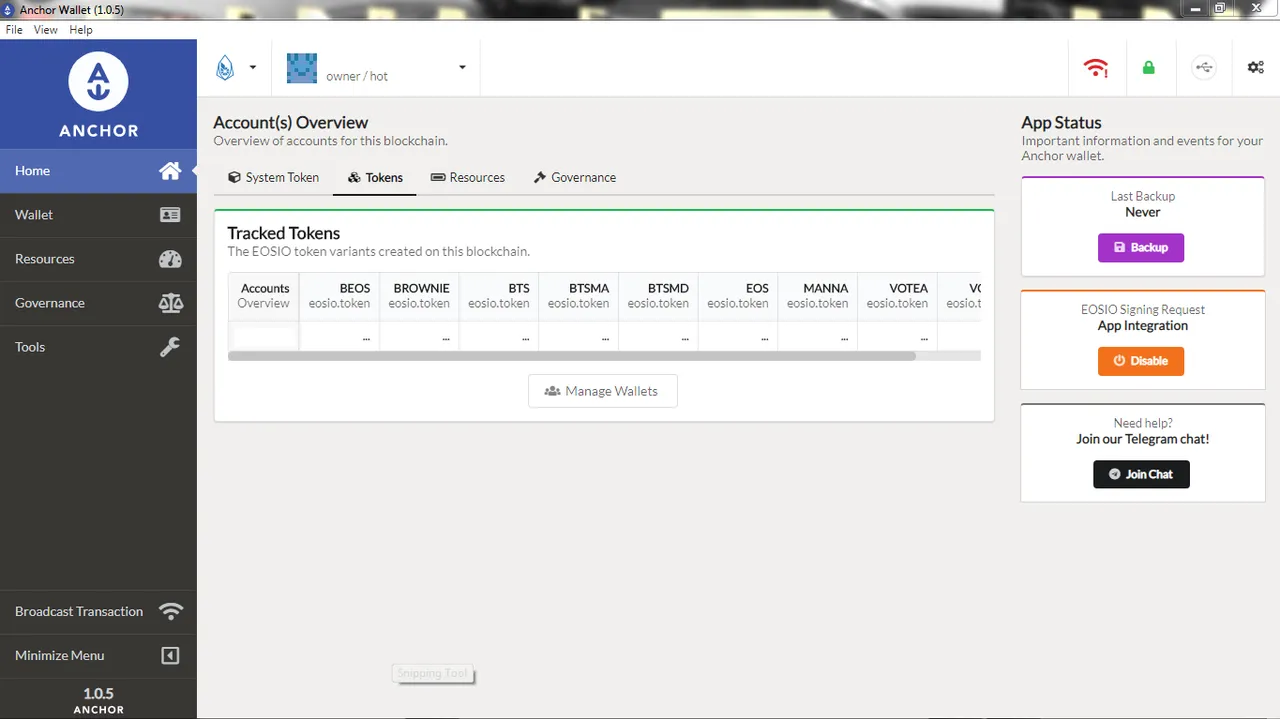Click the VOTEA column header
Image resolution: width=1280 pixels, height=719 pixels.
pyautogui.click(x=897, y=296)
